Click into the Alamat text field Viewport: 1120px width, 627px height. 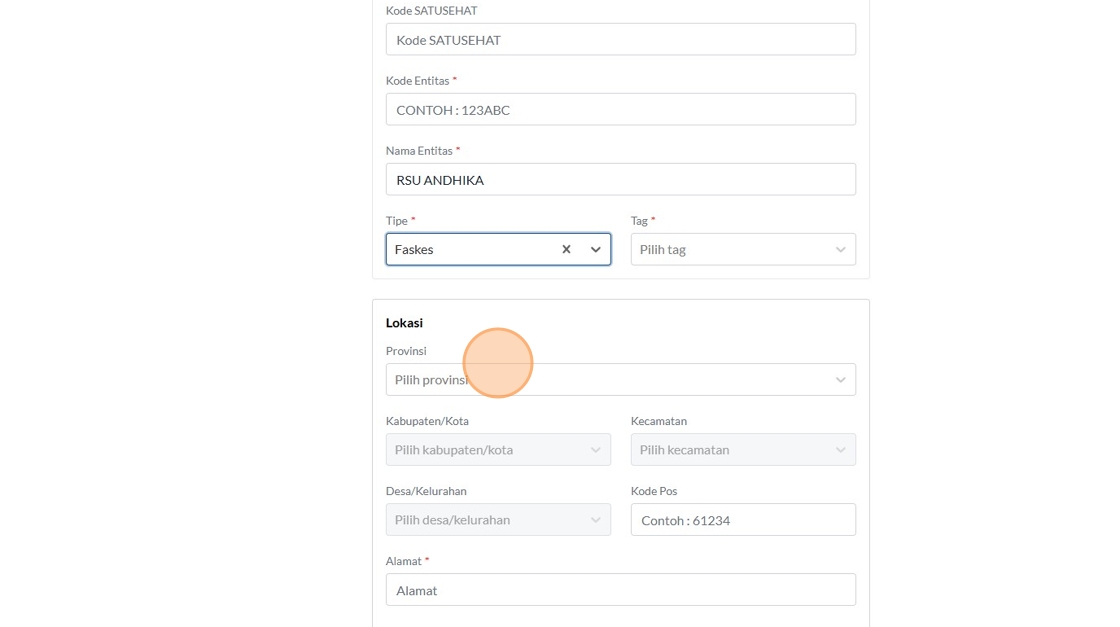[620, 590]
